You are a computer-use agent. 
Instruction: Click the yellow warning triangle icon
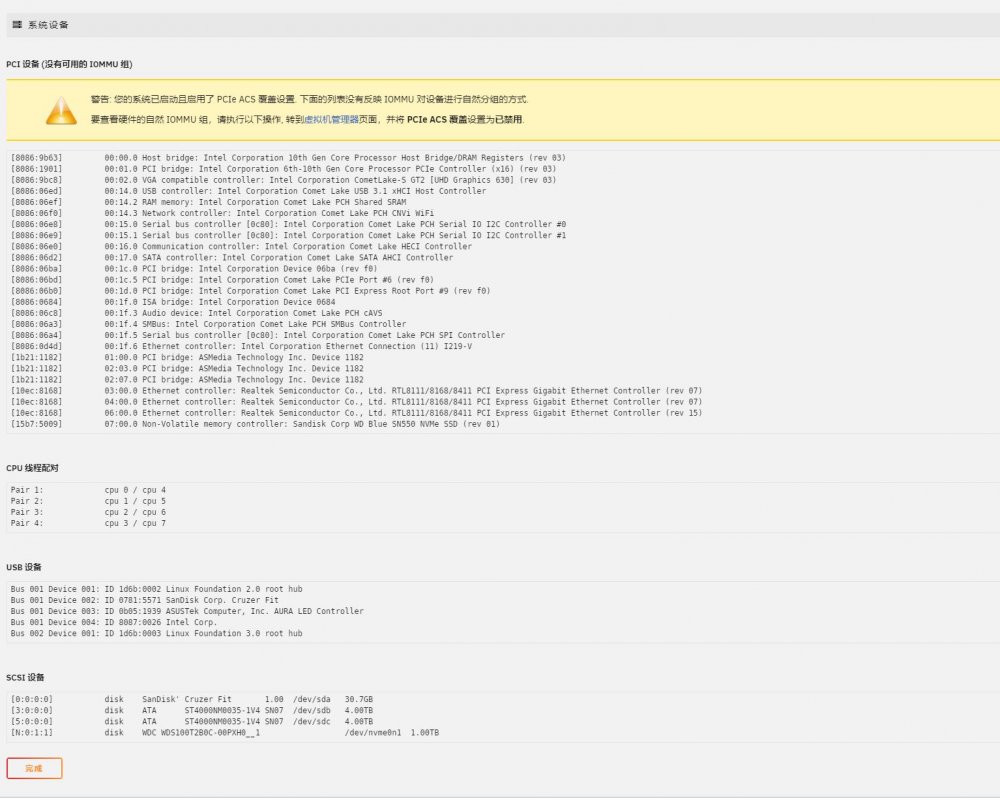click(x=61, y=110)
